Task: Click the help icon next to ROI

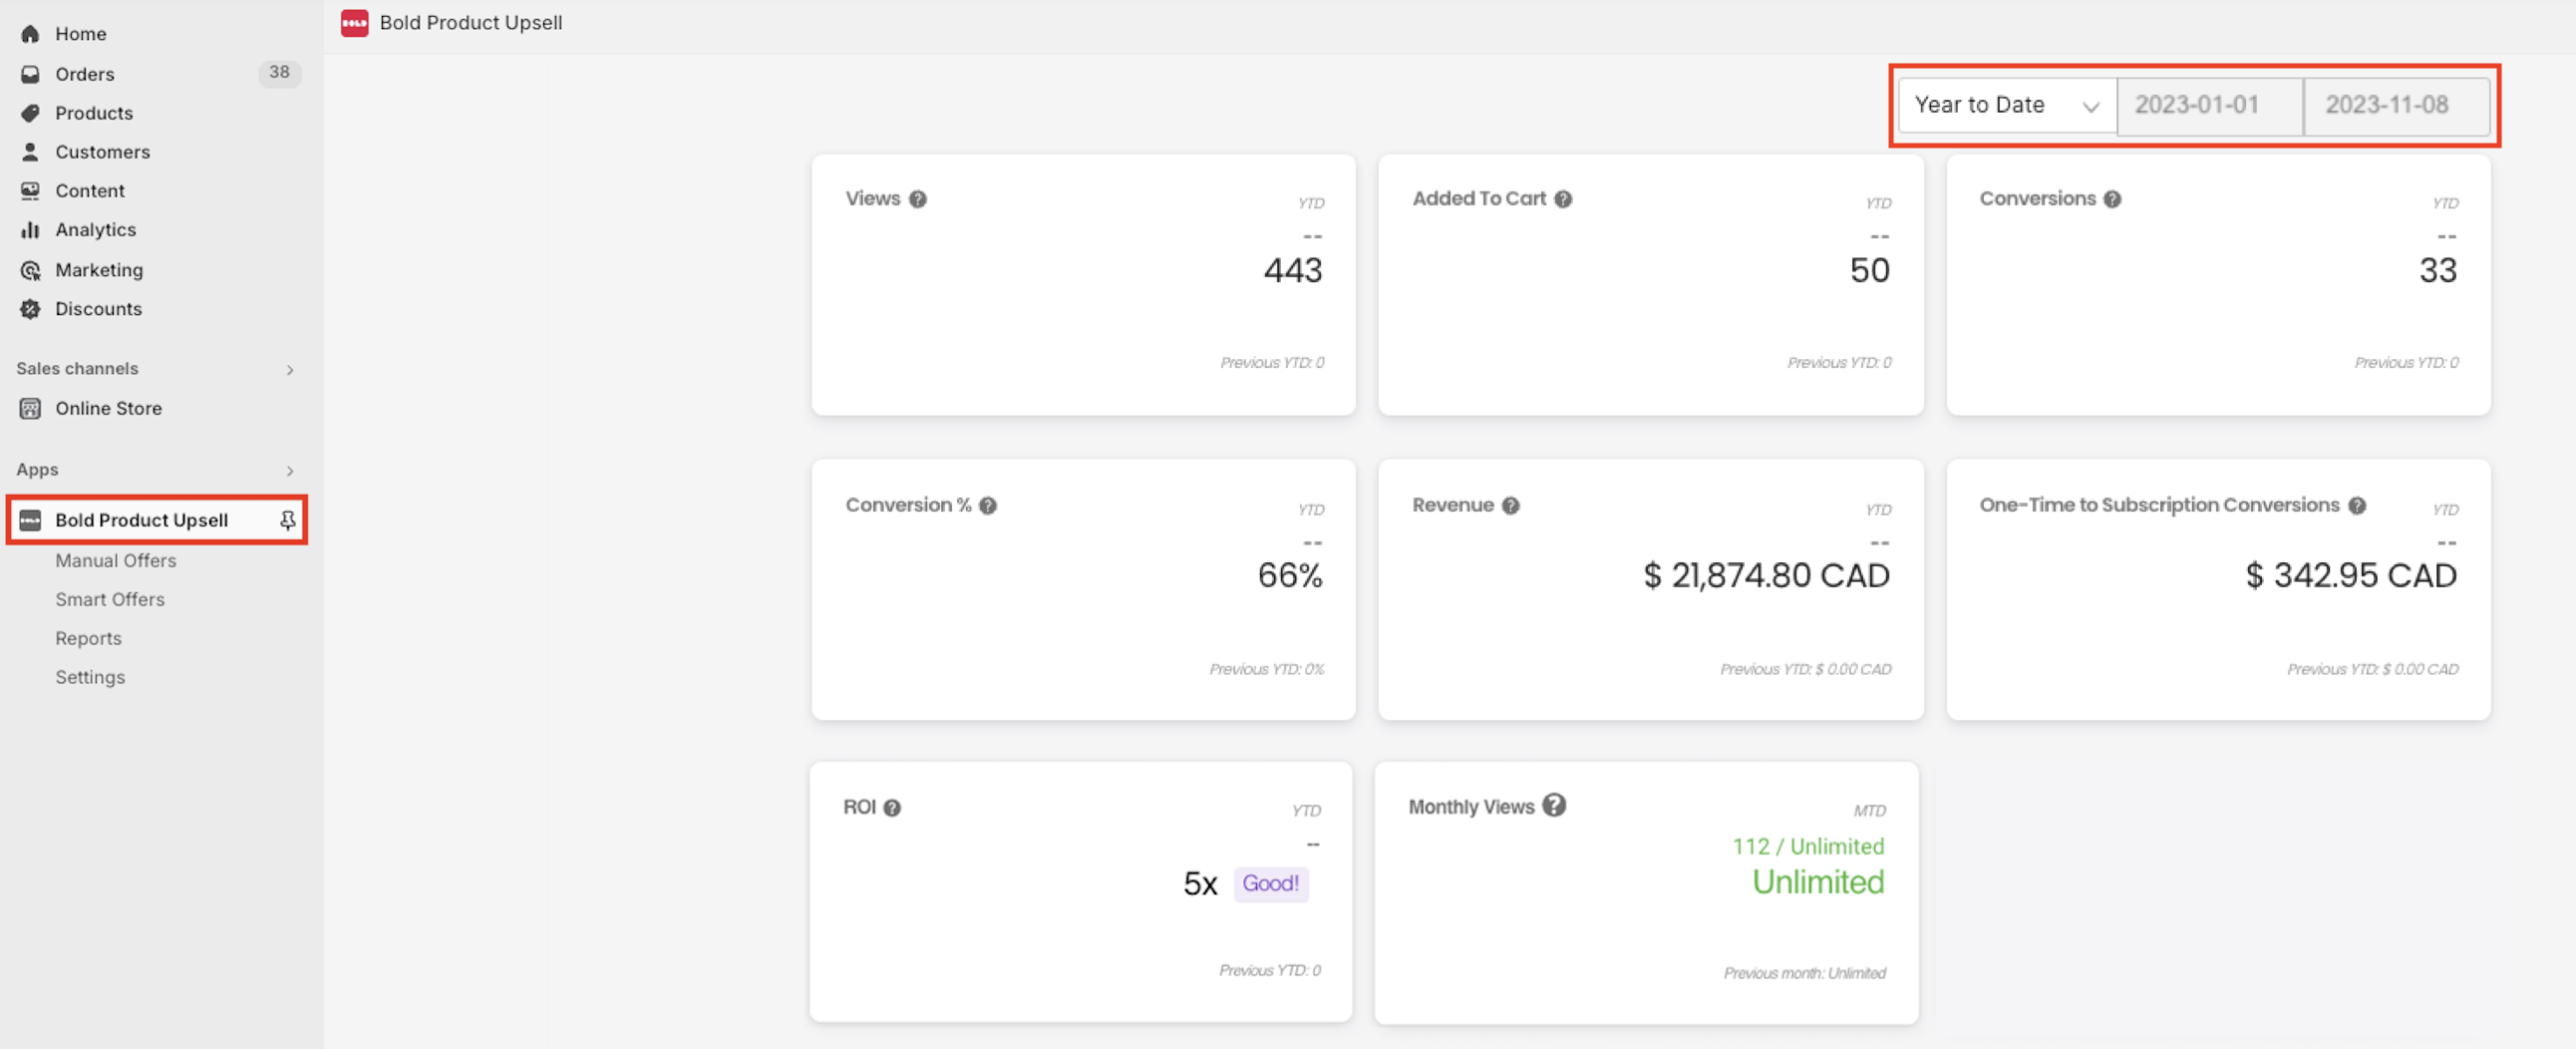Action: coord(891,808)
